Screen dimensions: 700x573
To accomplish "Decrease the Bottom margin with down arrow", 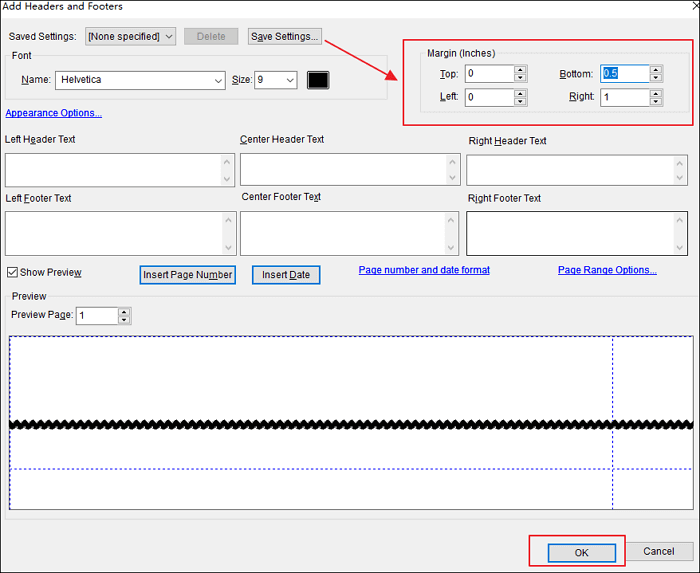I will [x=655, y=78].
